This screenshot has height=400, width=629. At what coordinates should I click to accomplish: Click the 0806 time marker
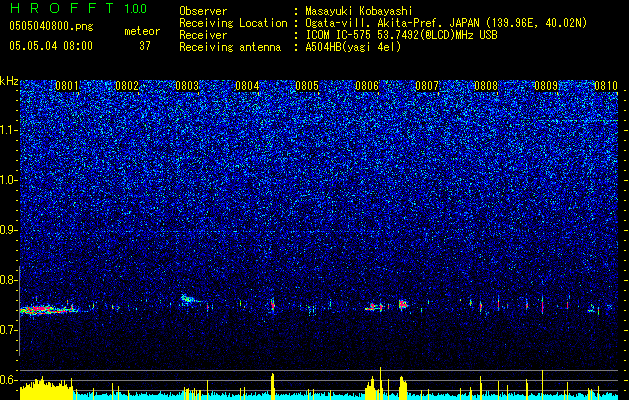point(367,86)
